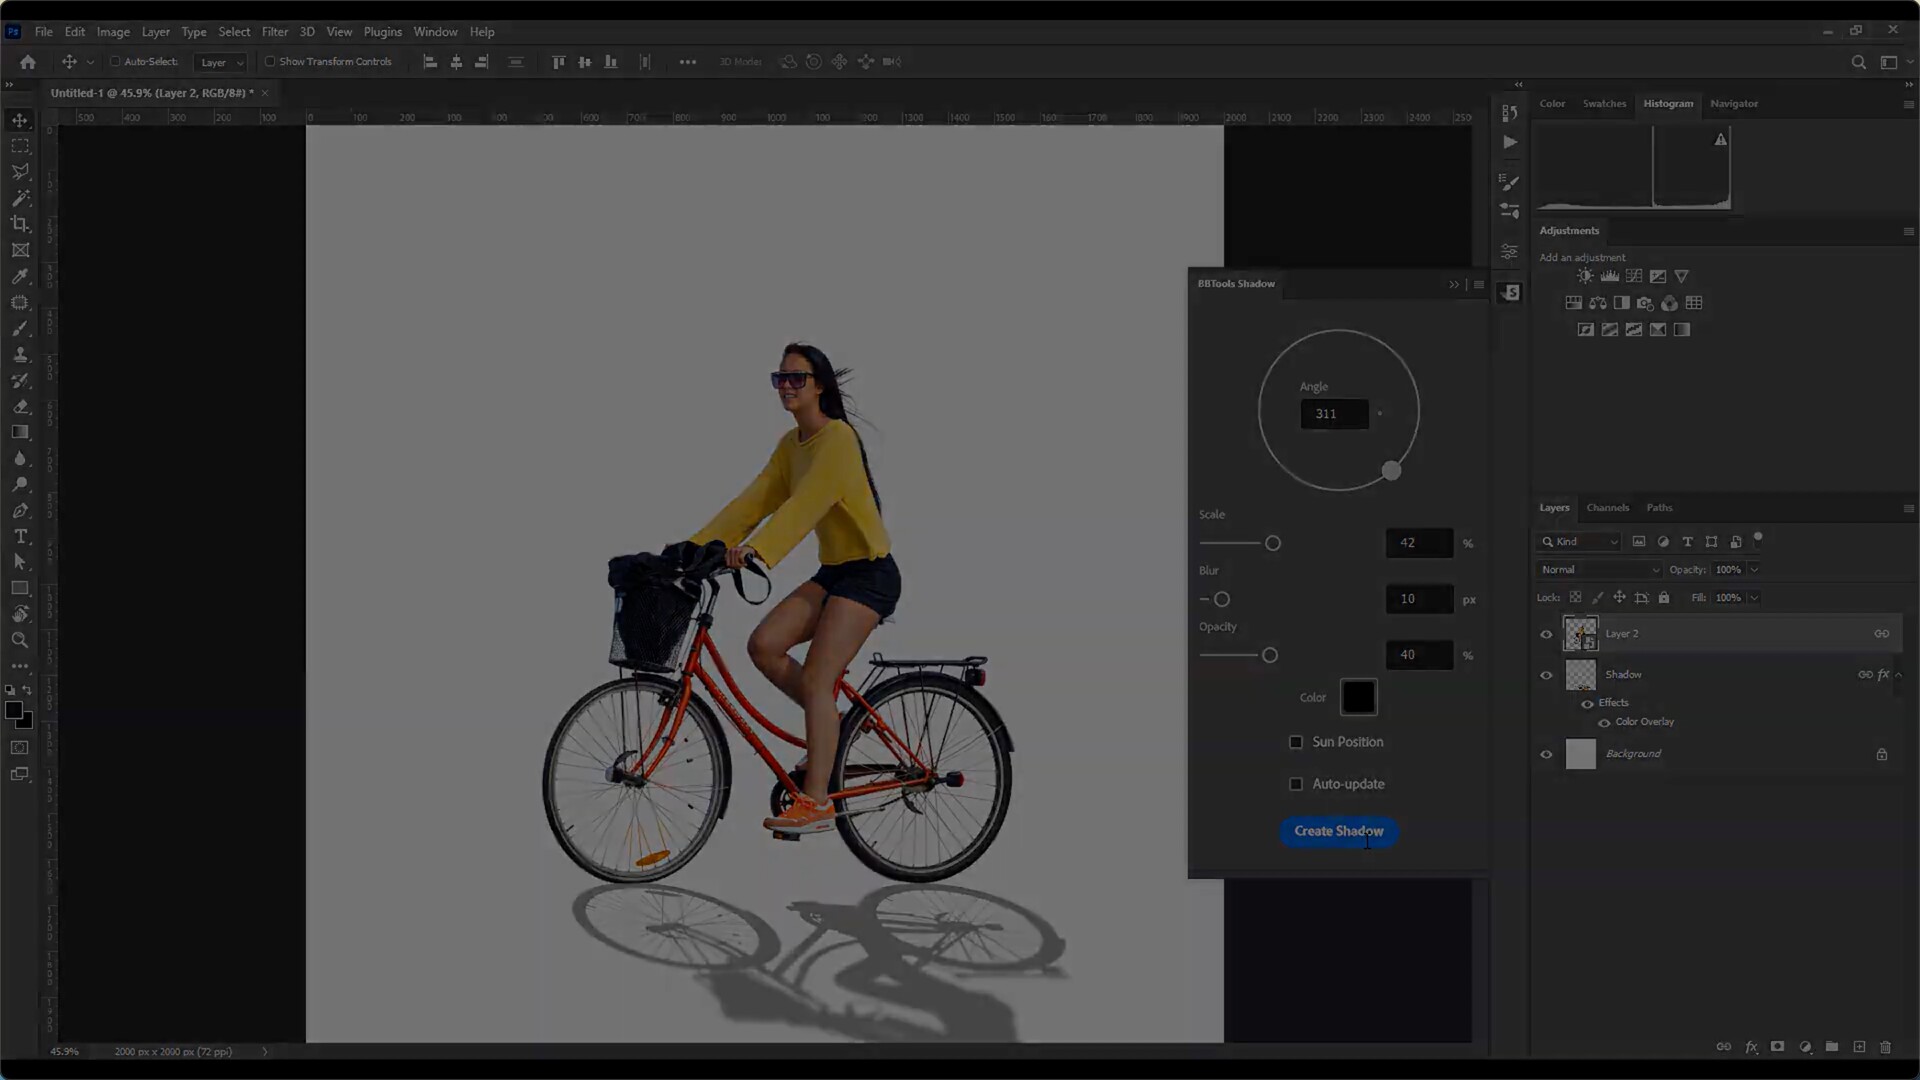
Task: Switch to the Channels tab
Action: (1607, 508)
